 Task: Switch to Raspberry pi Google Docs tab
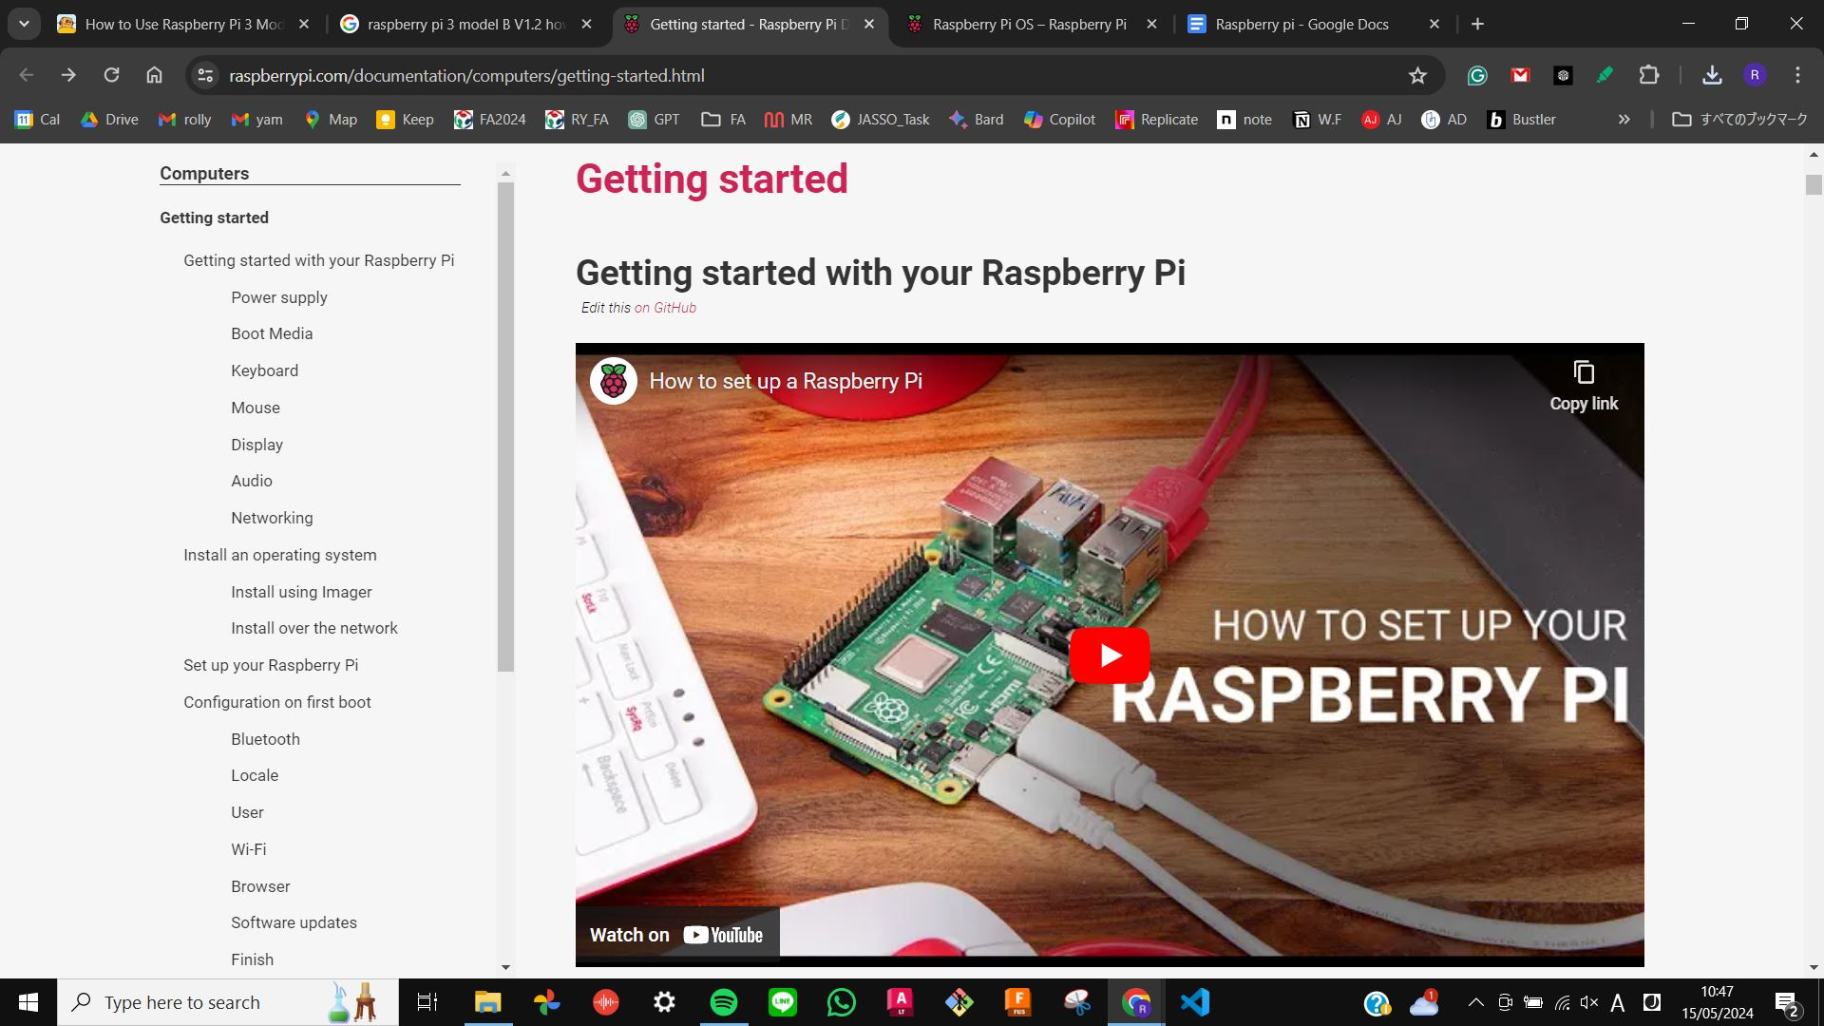click(1313, 24)
